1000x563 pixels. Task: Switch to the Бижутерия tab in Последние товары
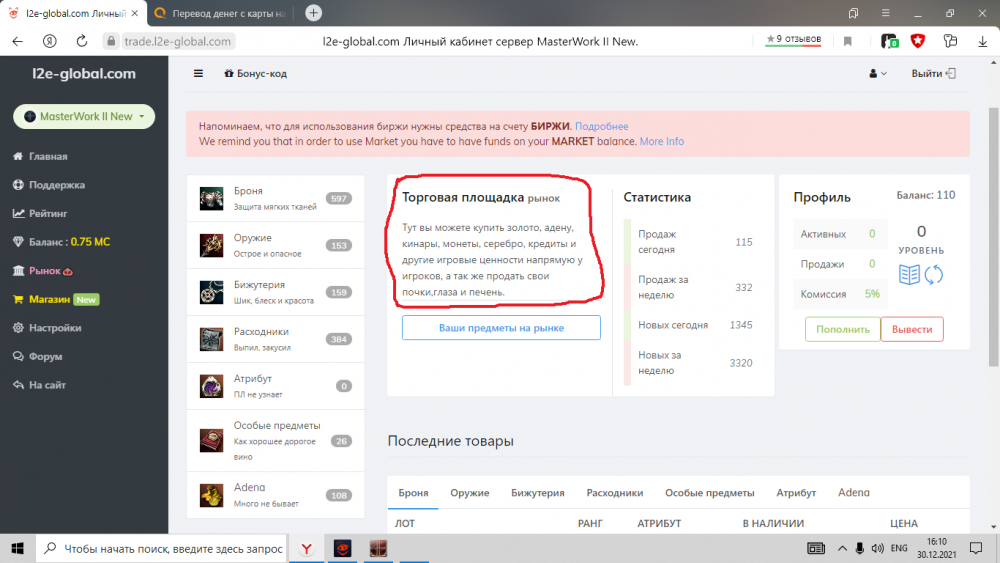click(x=537, y=493)
